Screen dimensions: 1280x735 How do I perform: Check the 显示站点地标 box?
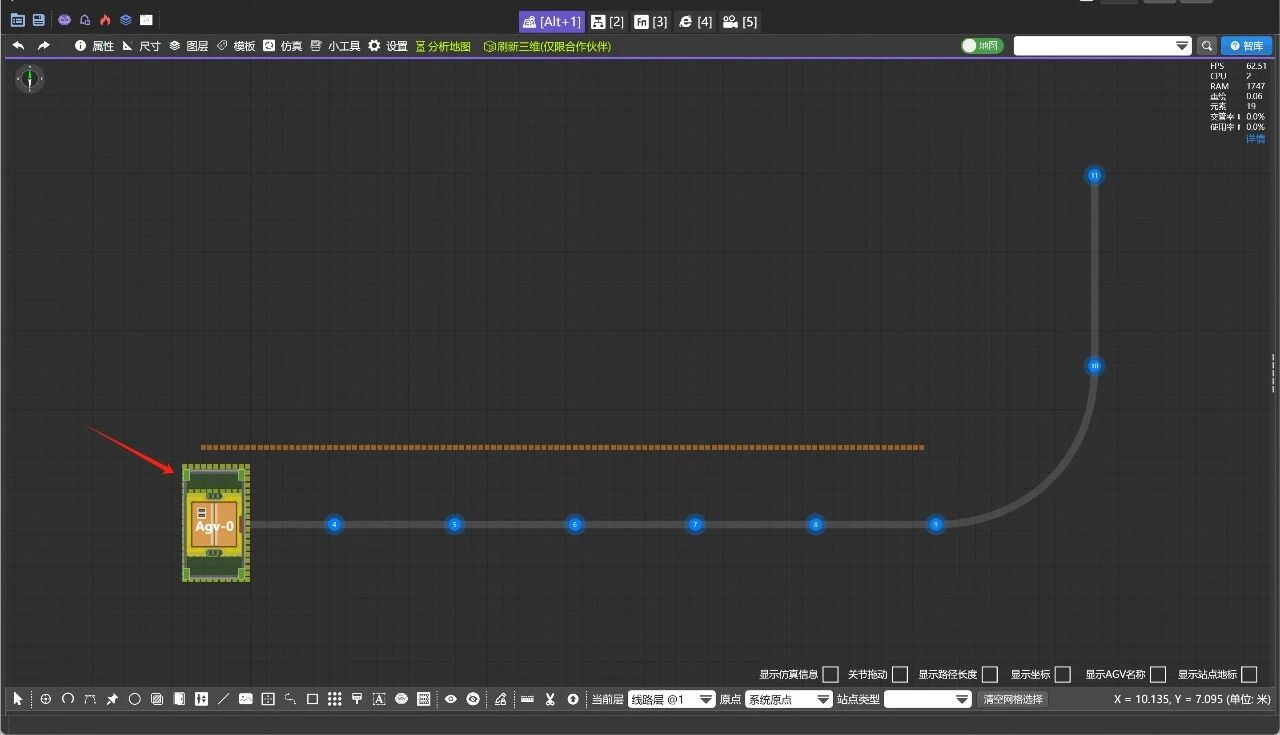point(1249,675)
